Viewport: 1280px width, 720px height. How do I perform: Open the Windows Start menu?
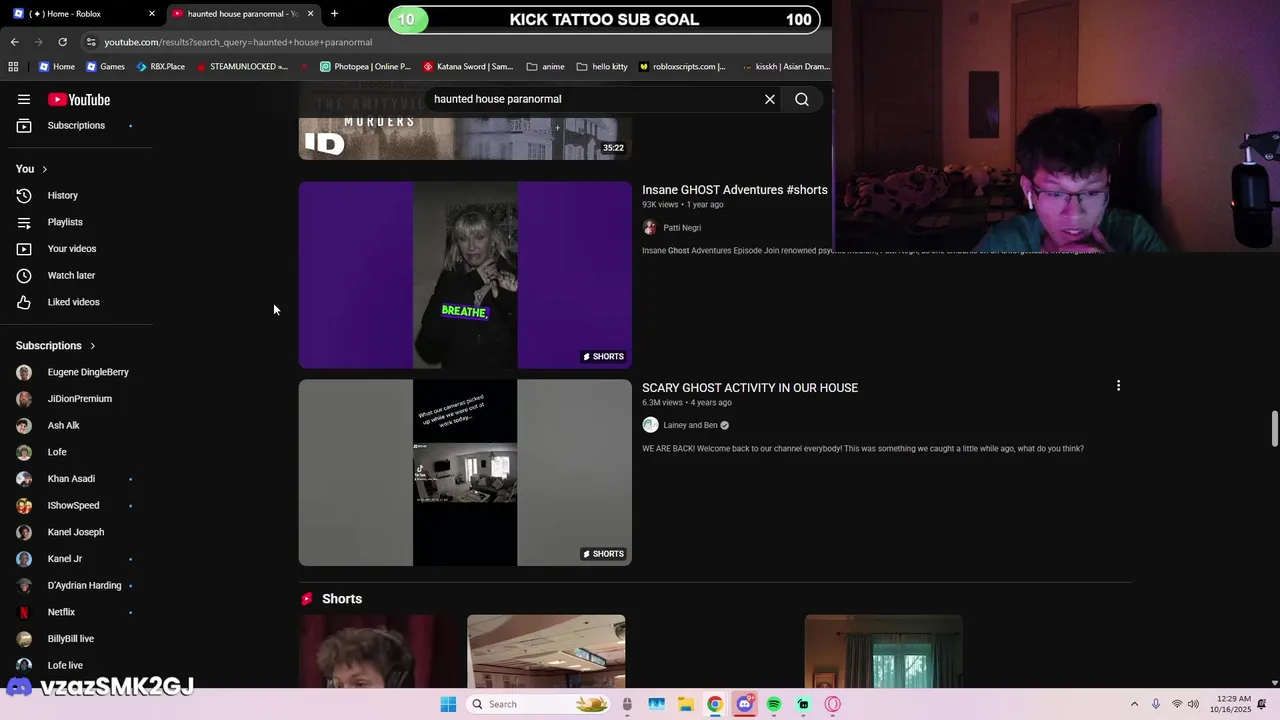[x=448, y=704]
